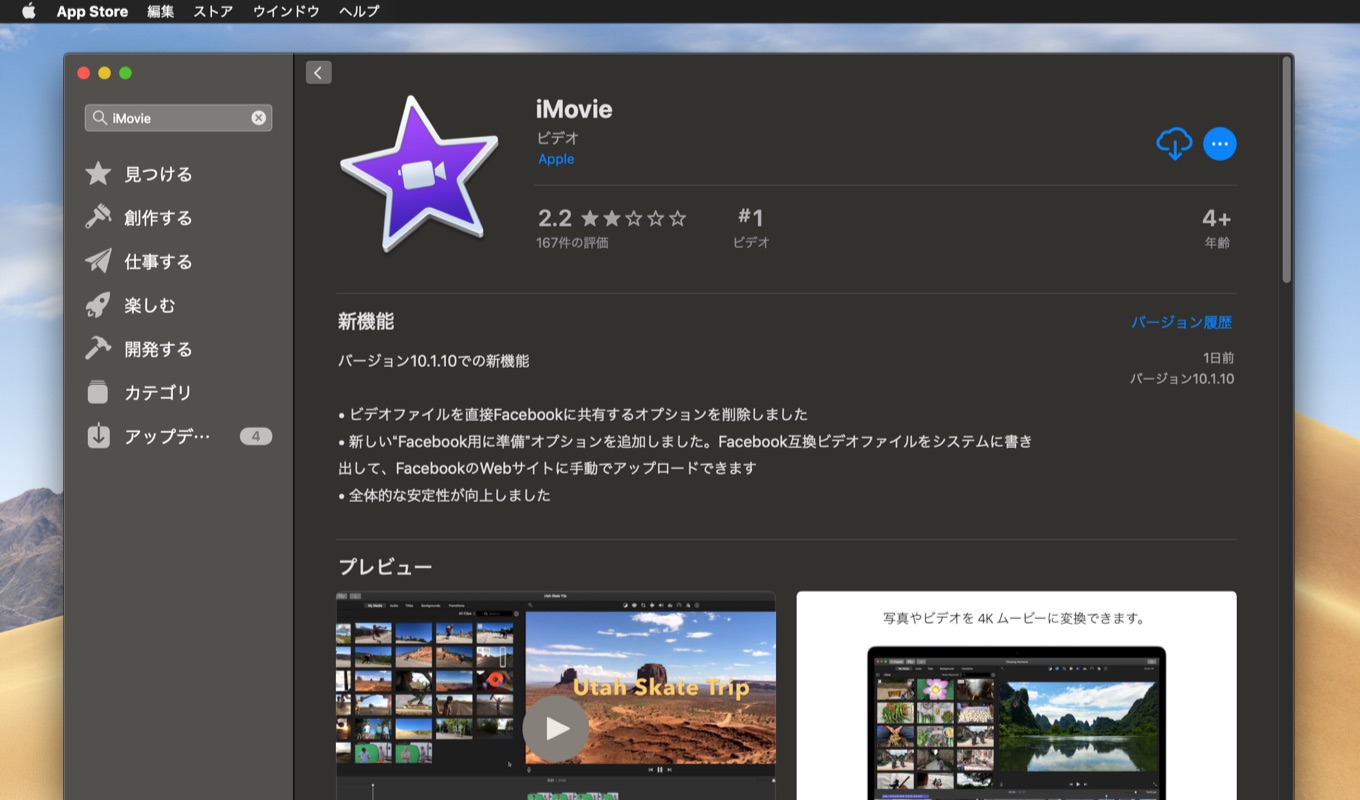Open the Apple developer link
The height and width of the screenshot is (800, 1360).
click(x=556, y=159)
